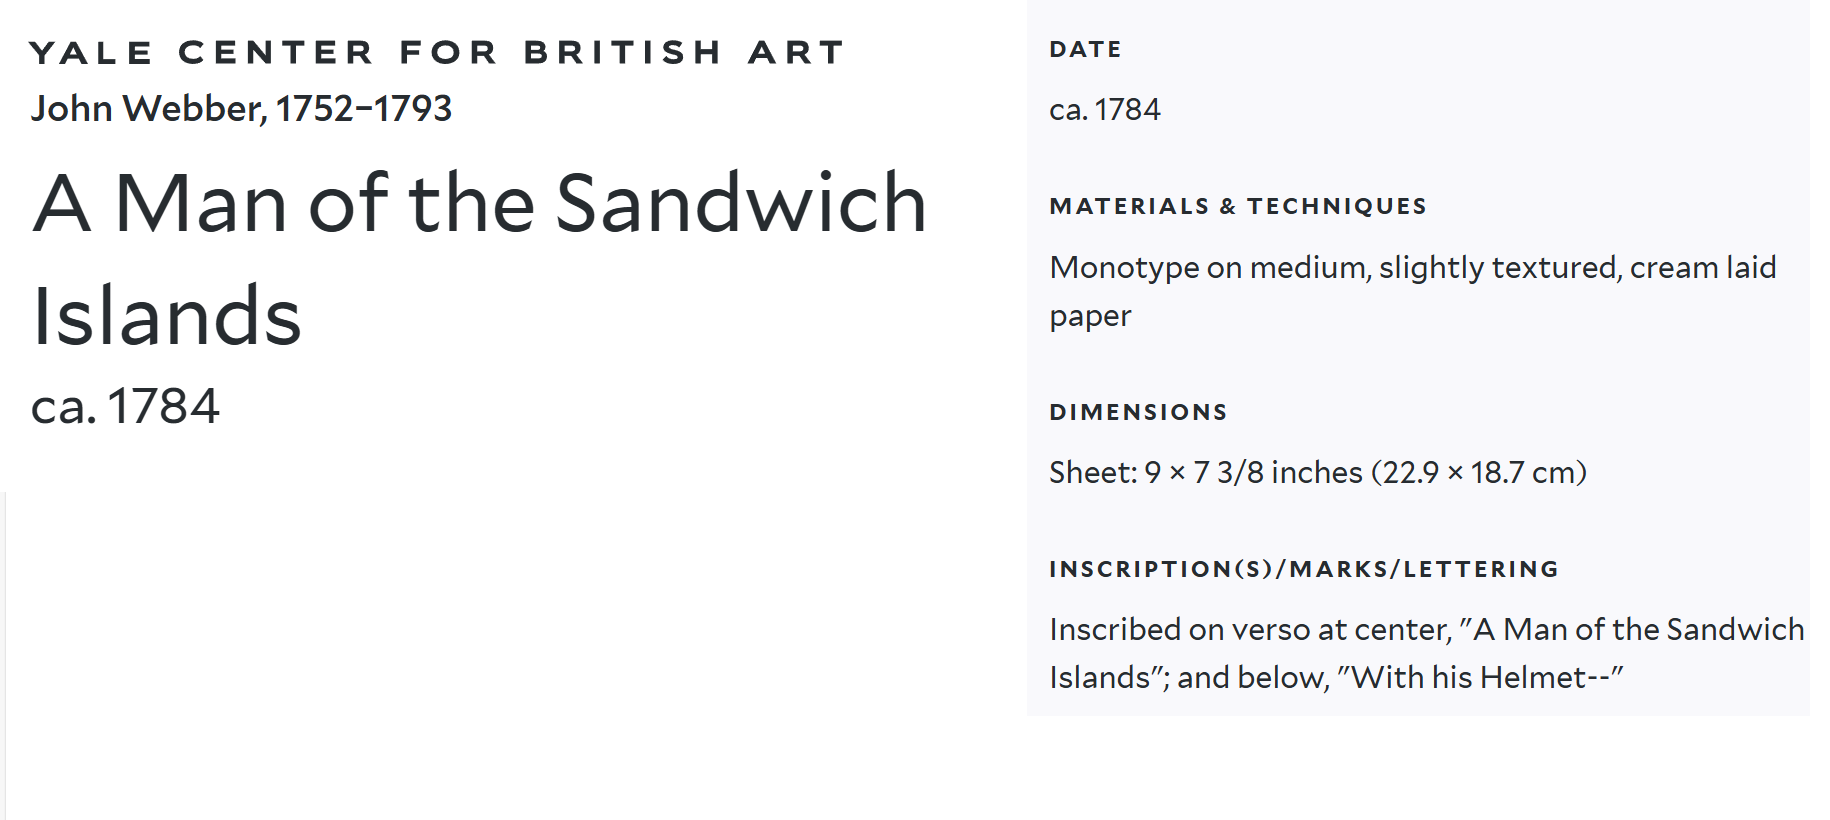
Task: Click ca. 1784 under the DATE heading
Action: tap(1104, 109)
